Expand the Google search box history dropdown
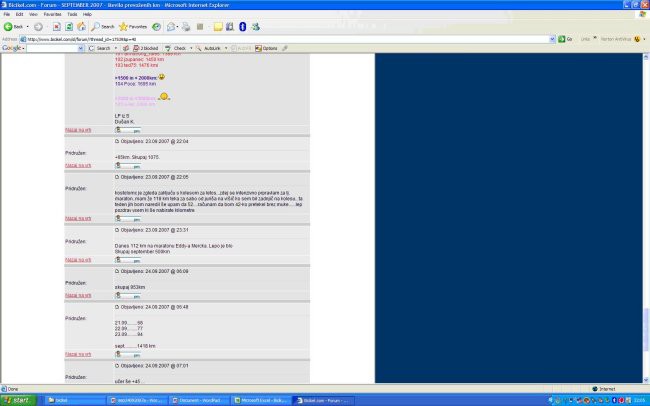The image size is (650, 406). [81, 48]
